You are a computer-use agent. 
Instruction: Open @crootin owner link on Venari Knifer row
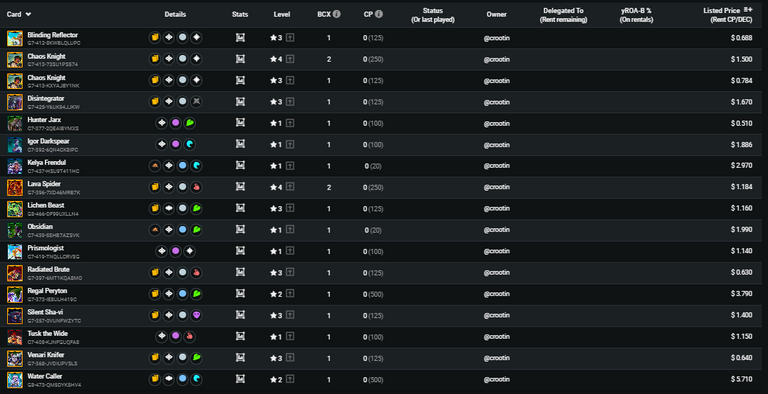point(497,358)
